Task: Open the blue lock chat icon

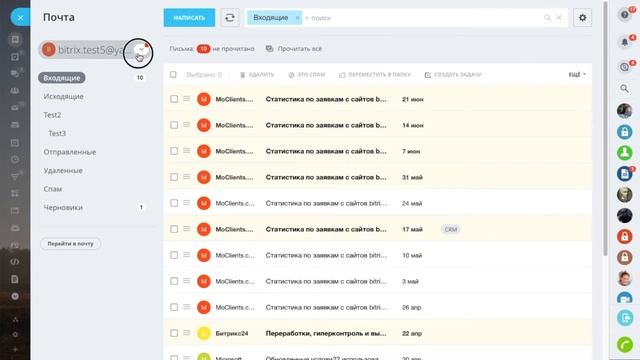Action: (624, 132)
